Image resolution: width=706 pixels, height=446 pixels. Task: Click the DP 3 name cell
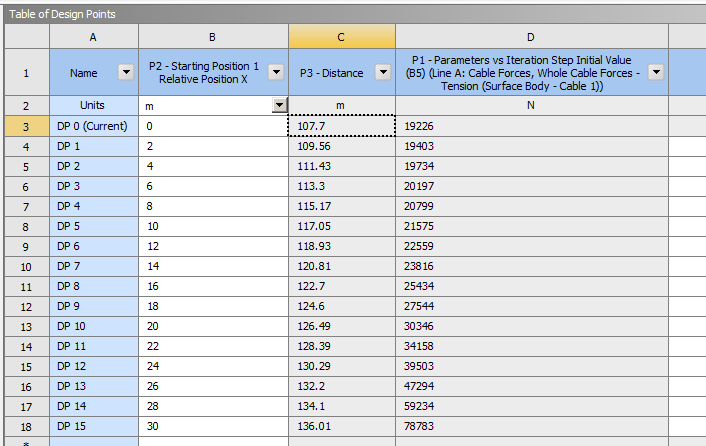click(x=94, y=186)
